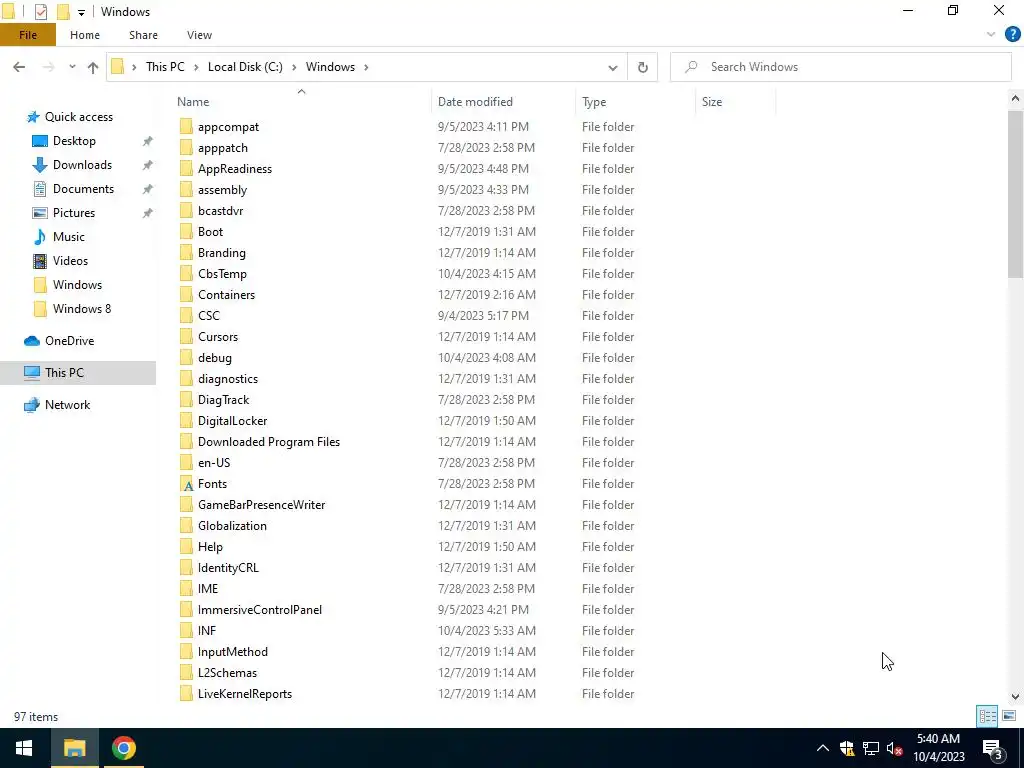This screenshot has width=1024, height=768.
Task: Open Customize Quick Access Toolbar dropdown
Action: pos(81,12)
